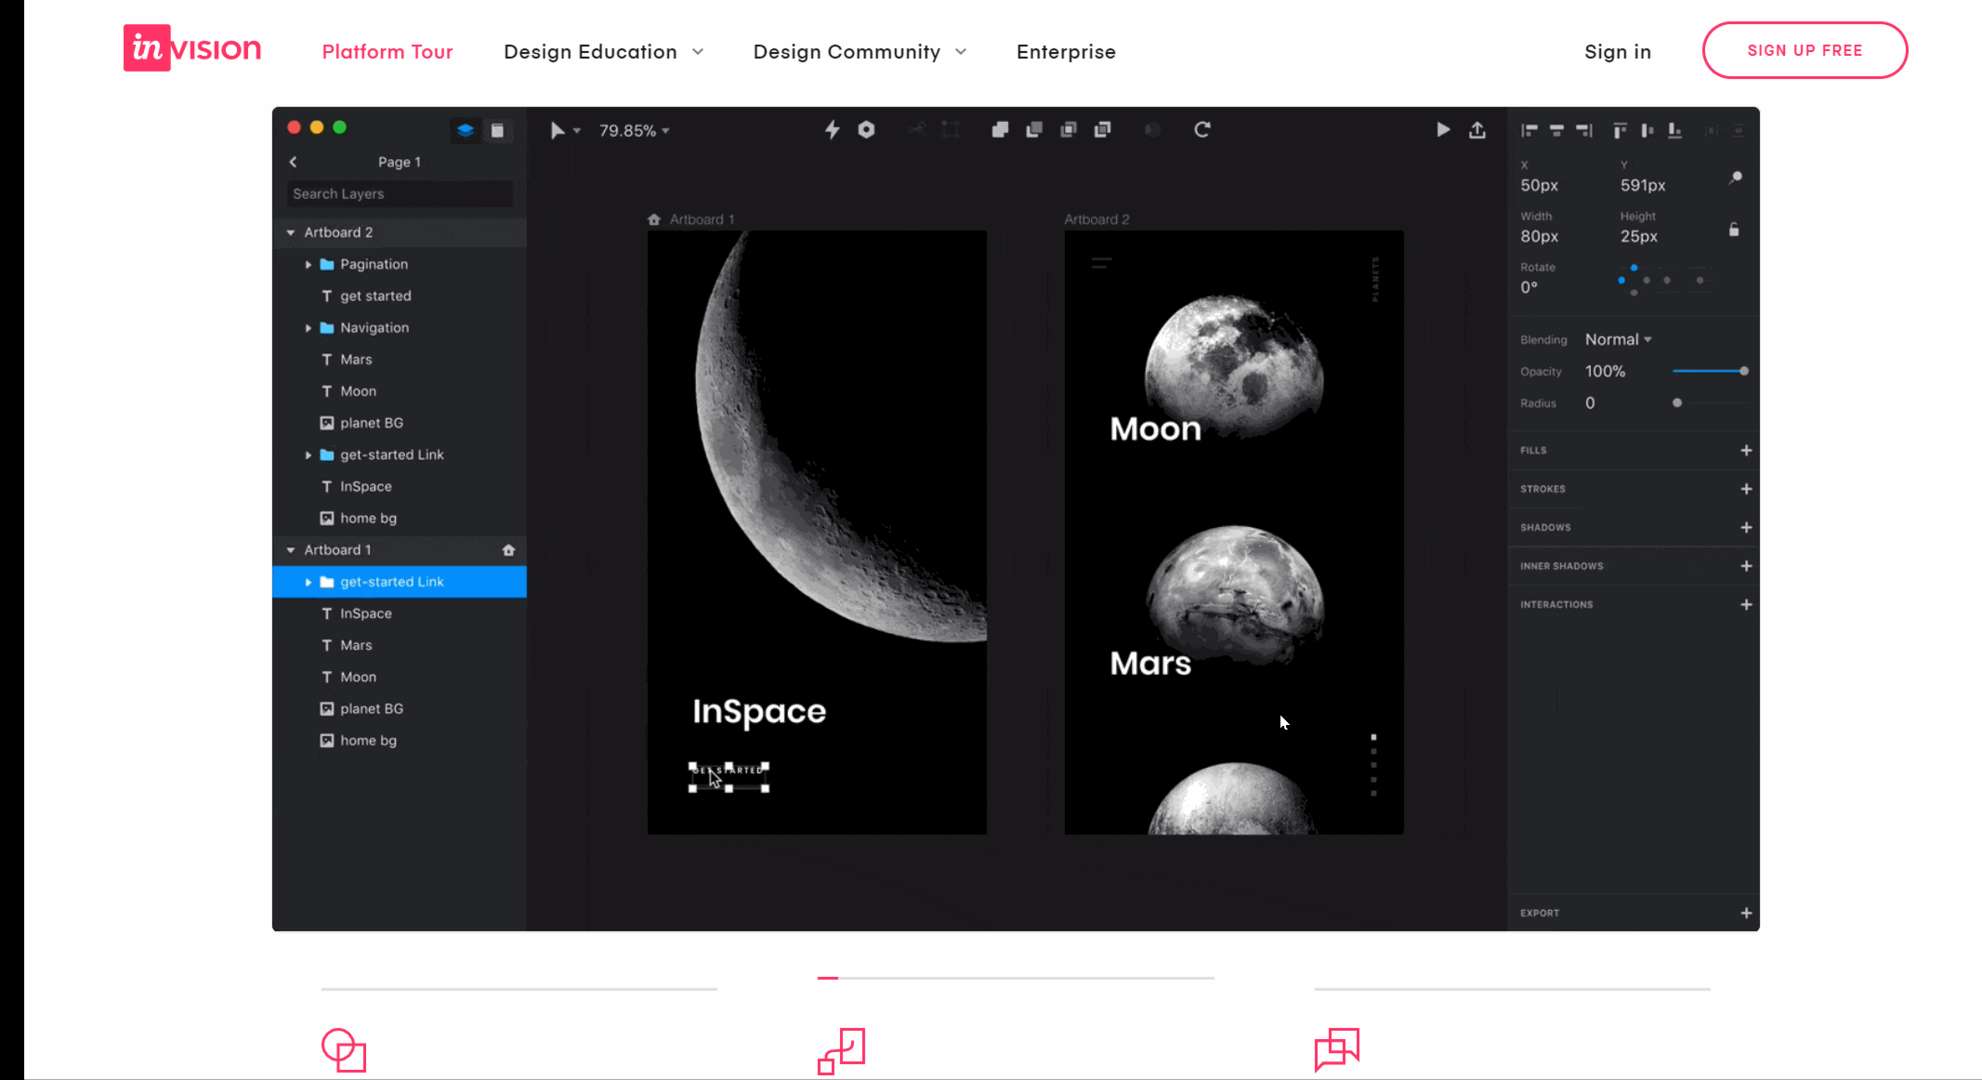
Task: Click the play/preview button in toolbar
Action: pyautogui.click(x=1440, y=129)
